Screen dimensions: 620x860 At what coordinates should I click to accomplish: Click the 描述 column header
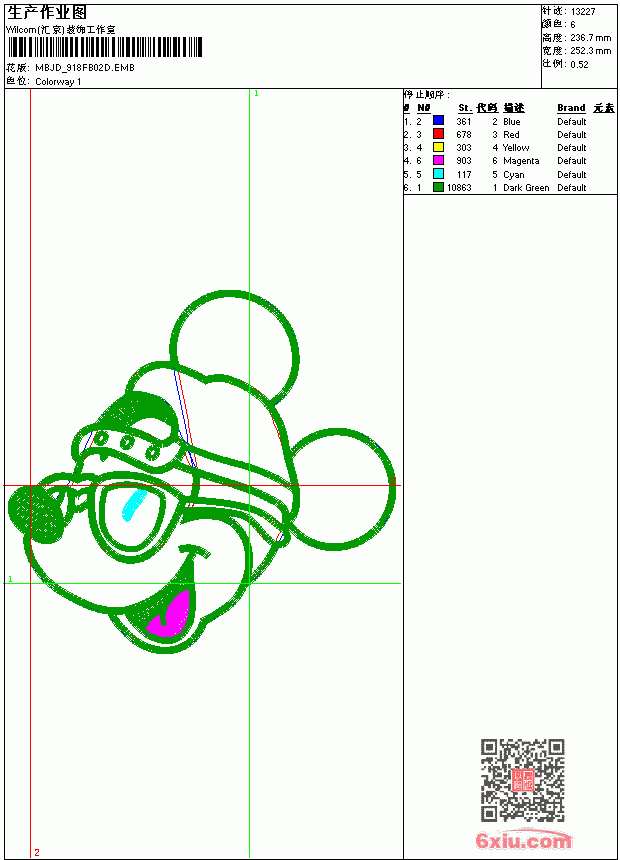point(514,108)
